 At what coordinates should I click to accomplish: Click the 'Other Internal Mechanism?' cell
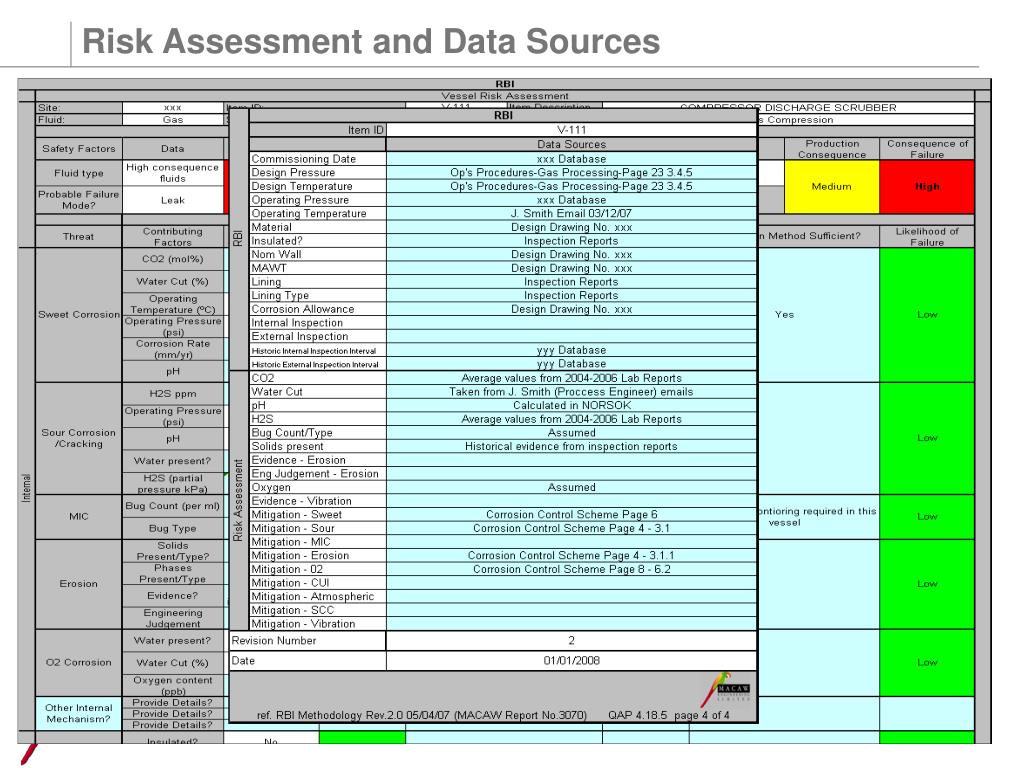point(78,713)
